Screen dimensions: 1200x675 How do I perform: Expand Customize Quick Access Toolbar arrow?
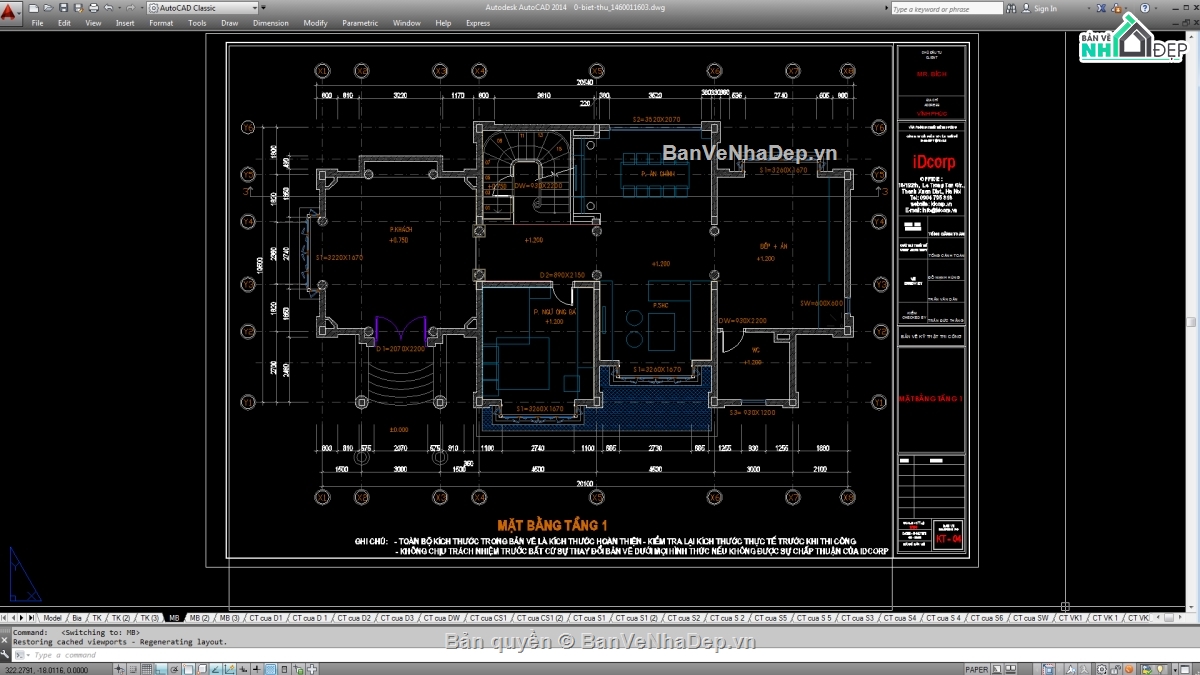[x=263, y=8]
